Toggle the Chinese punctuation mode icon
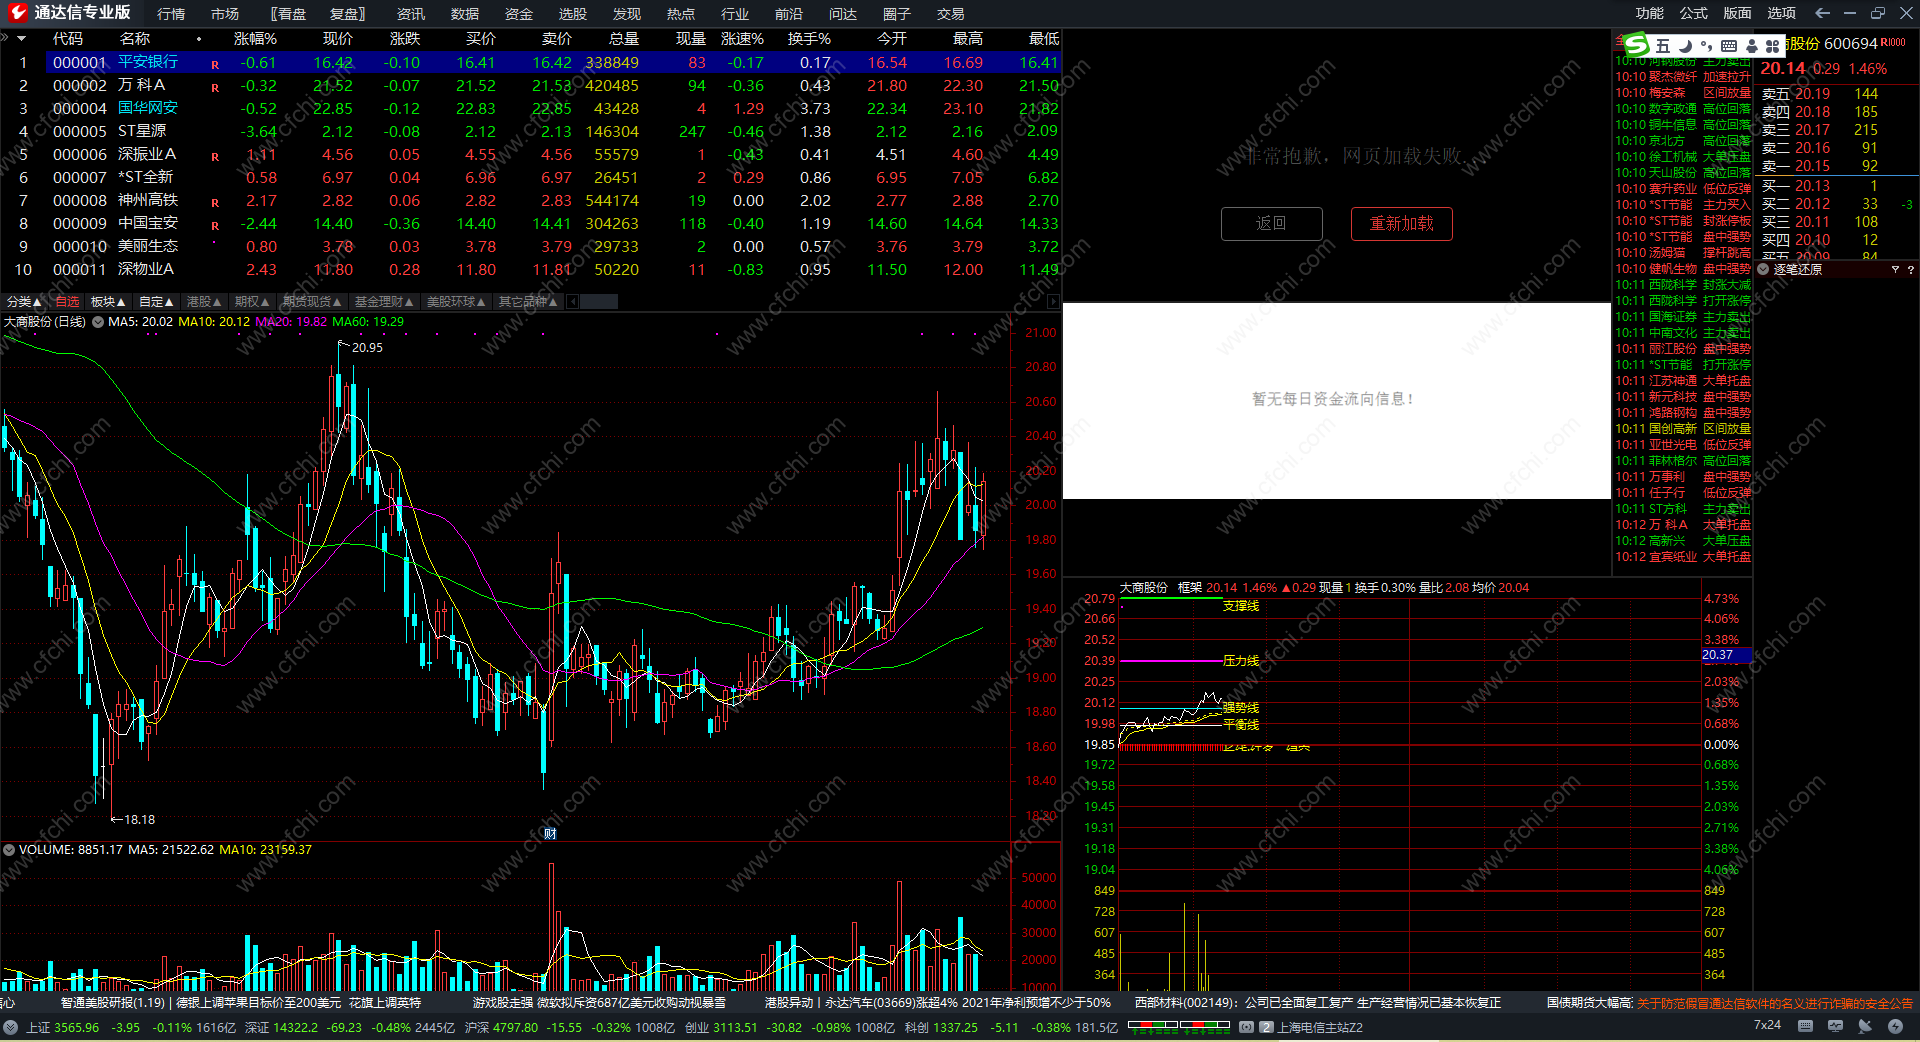Viewport: 1920px width, 1042px height. [1706, 46]
